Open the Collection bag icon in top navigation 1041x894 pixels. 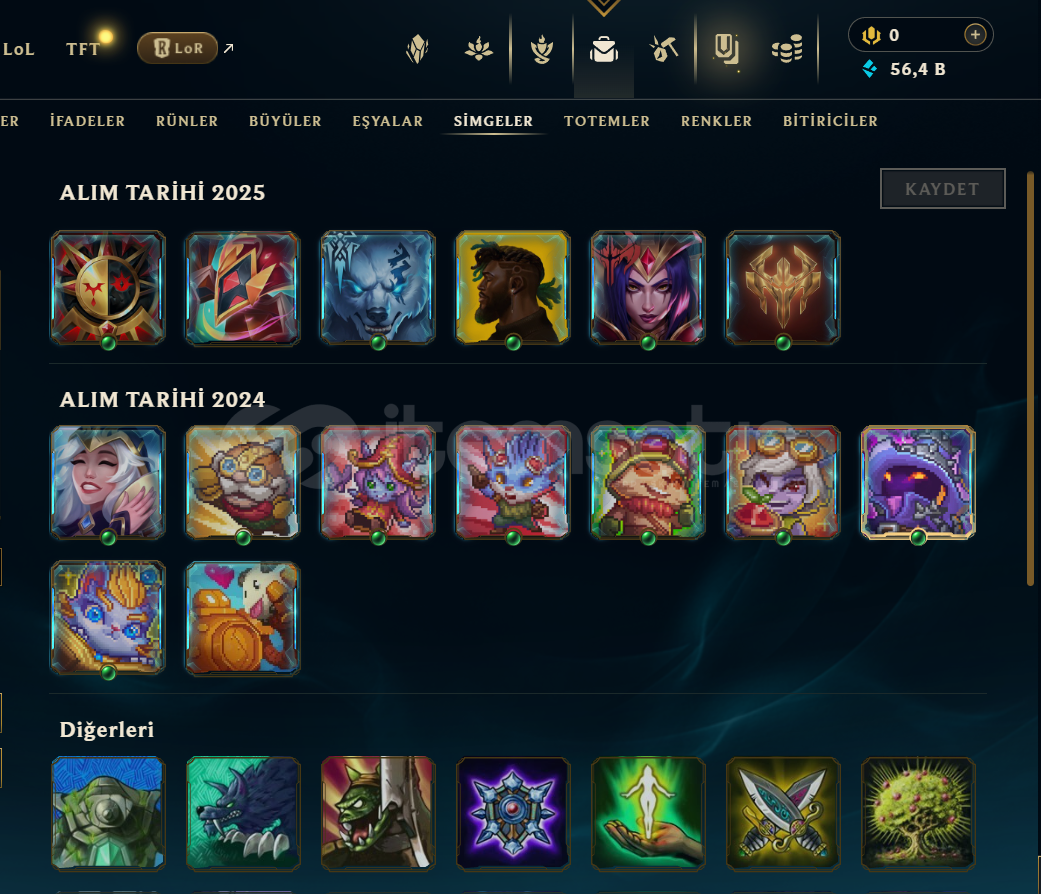point(603,49)
